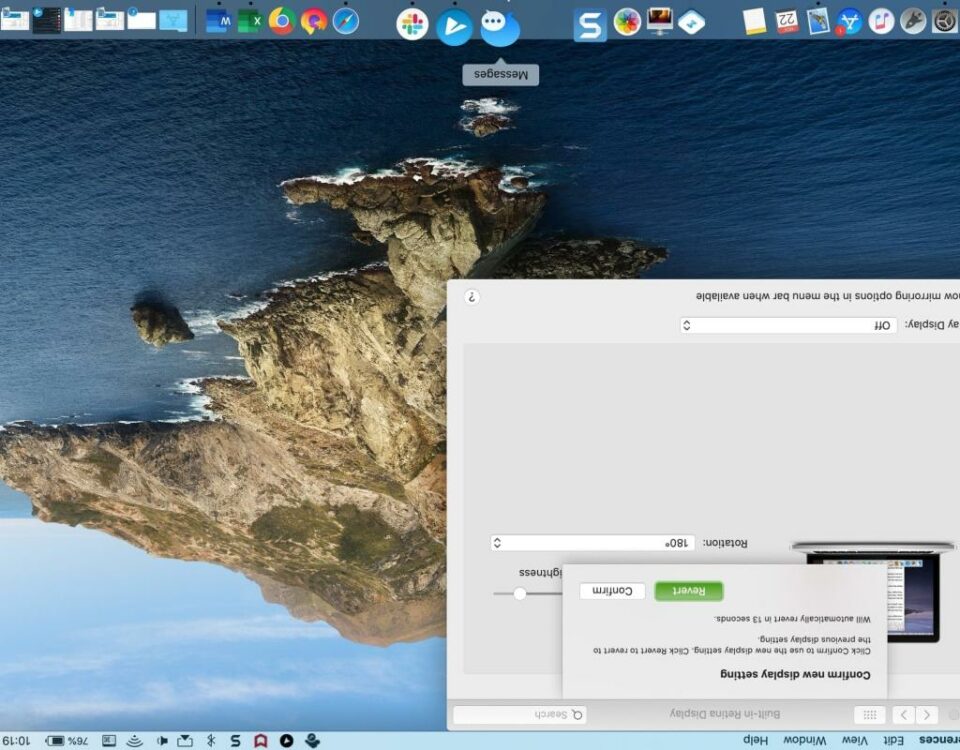Image resolution: width=960 pixels, height=750 pixels.
Task: Click black circular play icon in menu bar
Action: coord(286,741)
